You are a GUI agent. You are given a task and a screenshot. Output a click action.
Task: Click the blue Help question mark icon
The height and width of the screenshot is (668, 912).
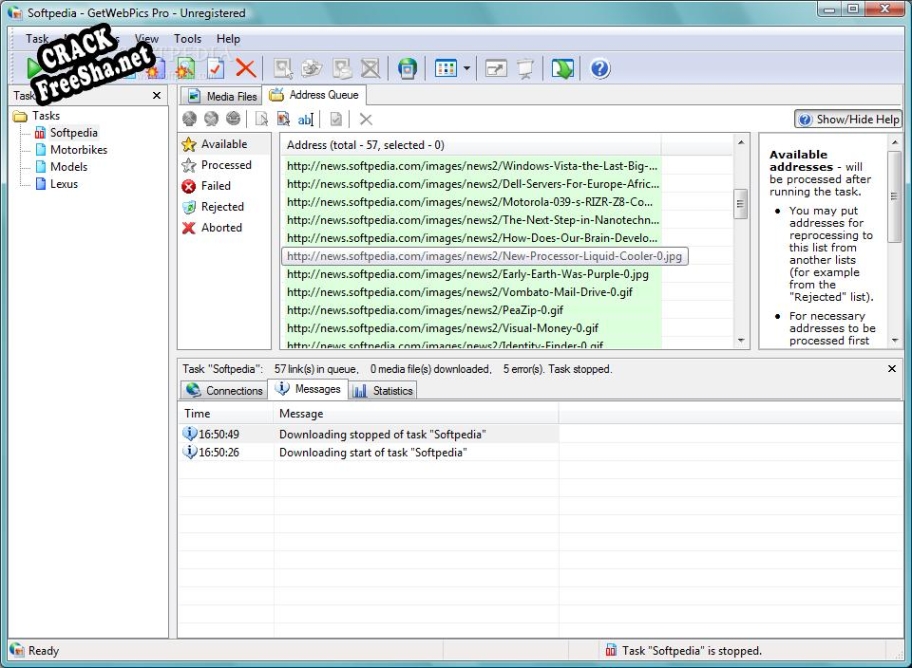(600, 68)
